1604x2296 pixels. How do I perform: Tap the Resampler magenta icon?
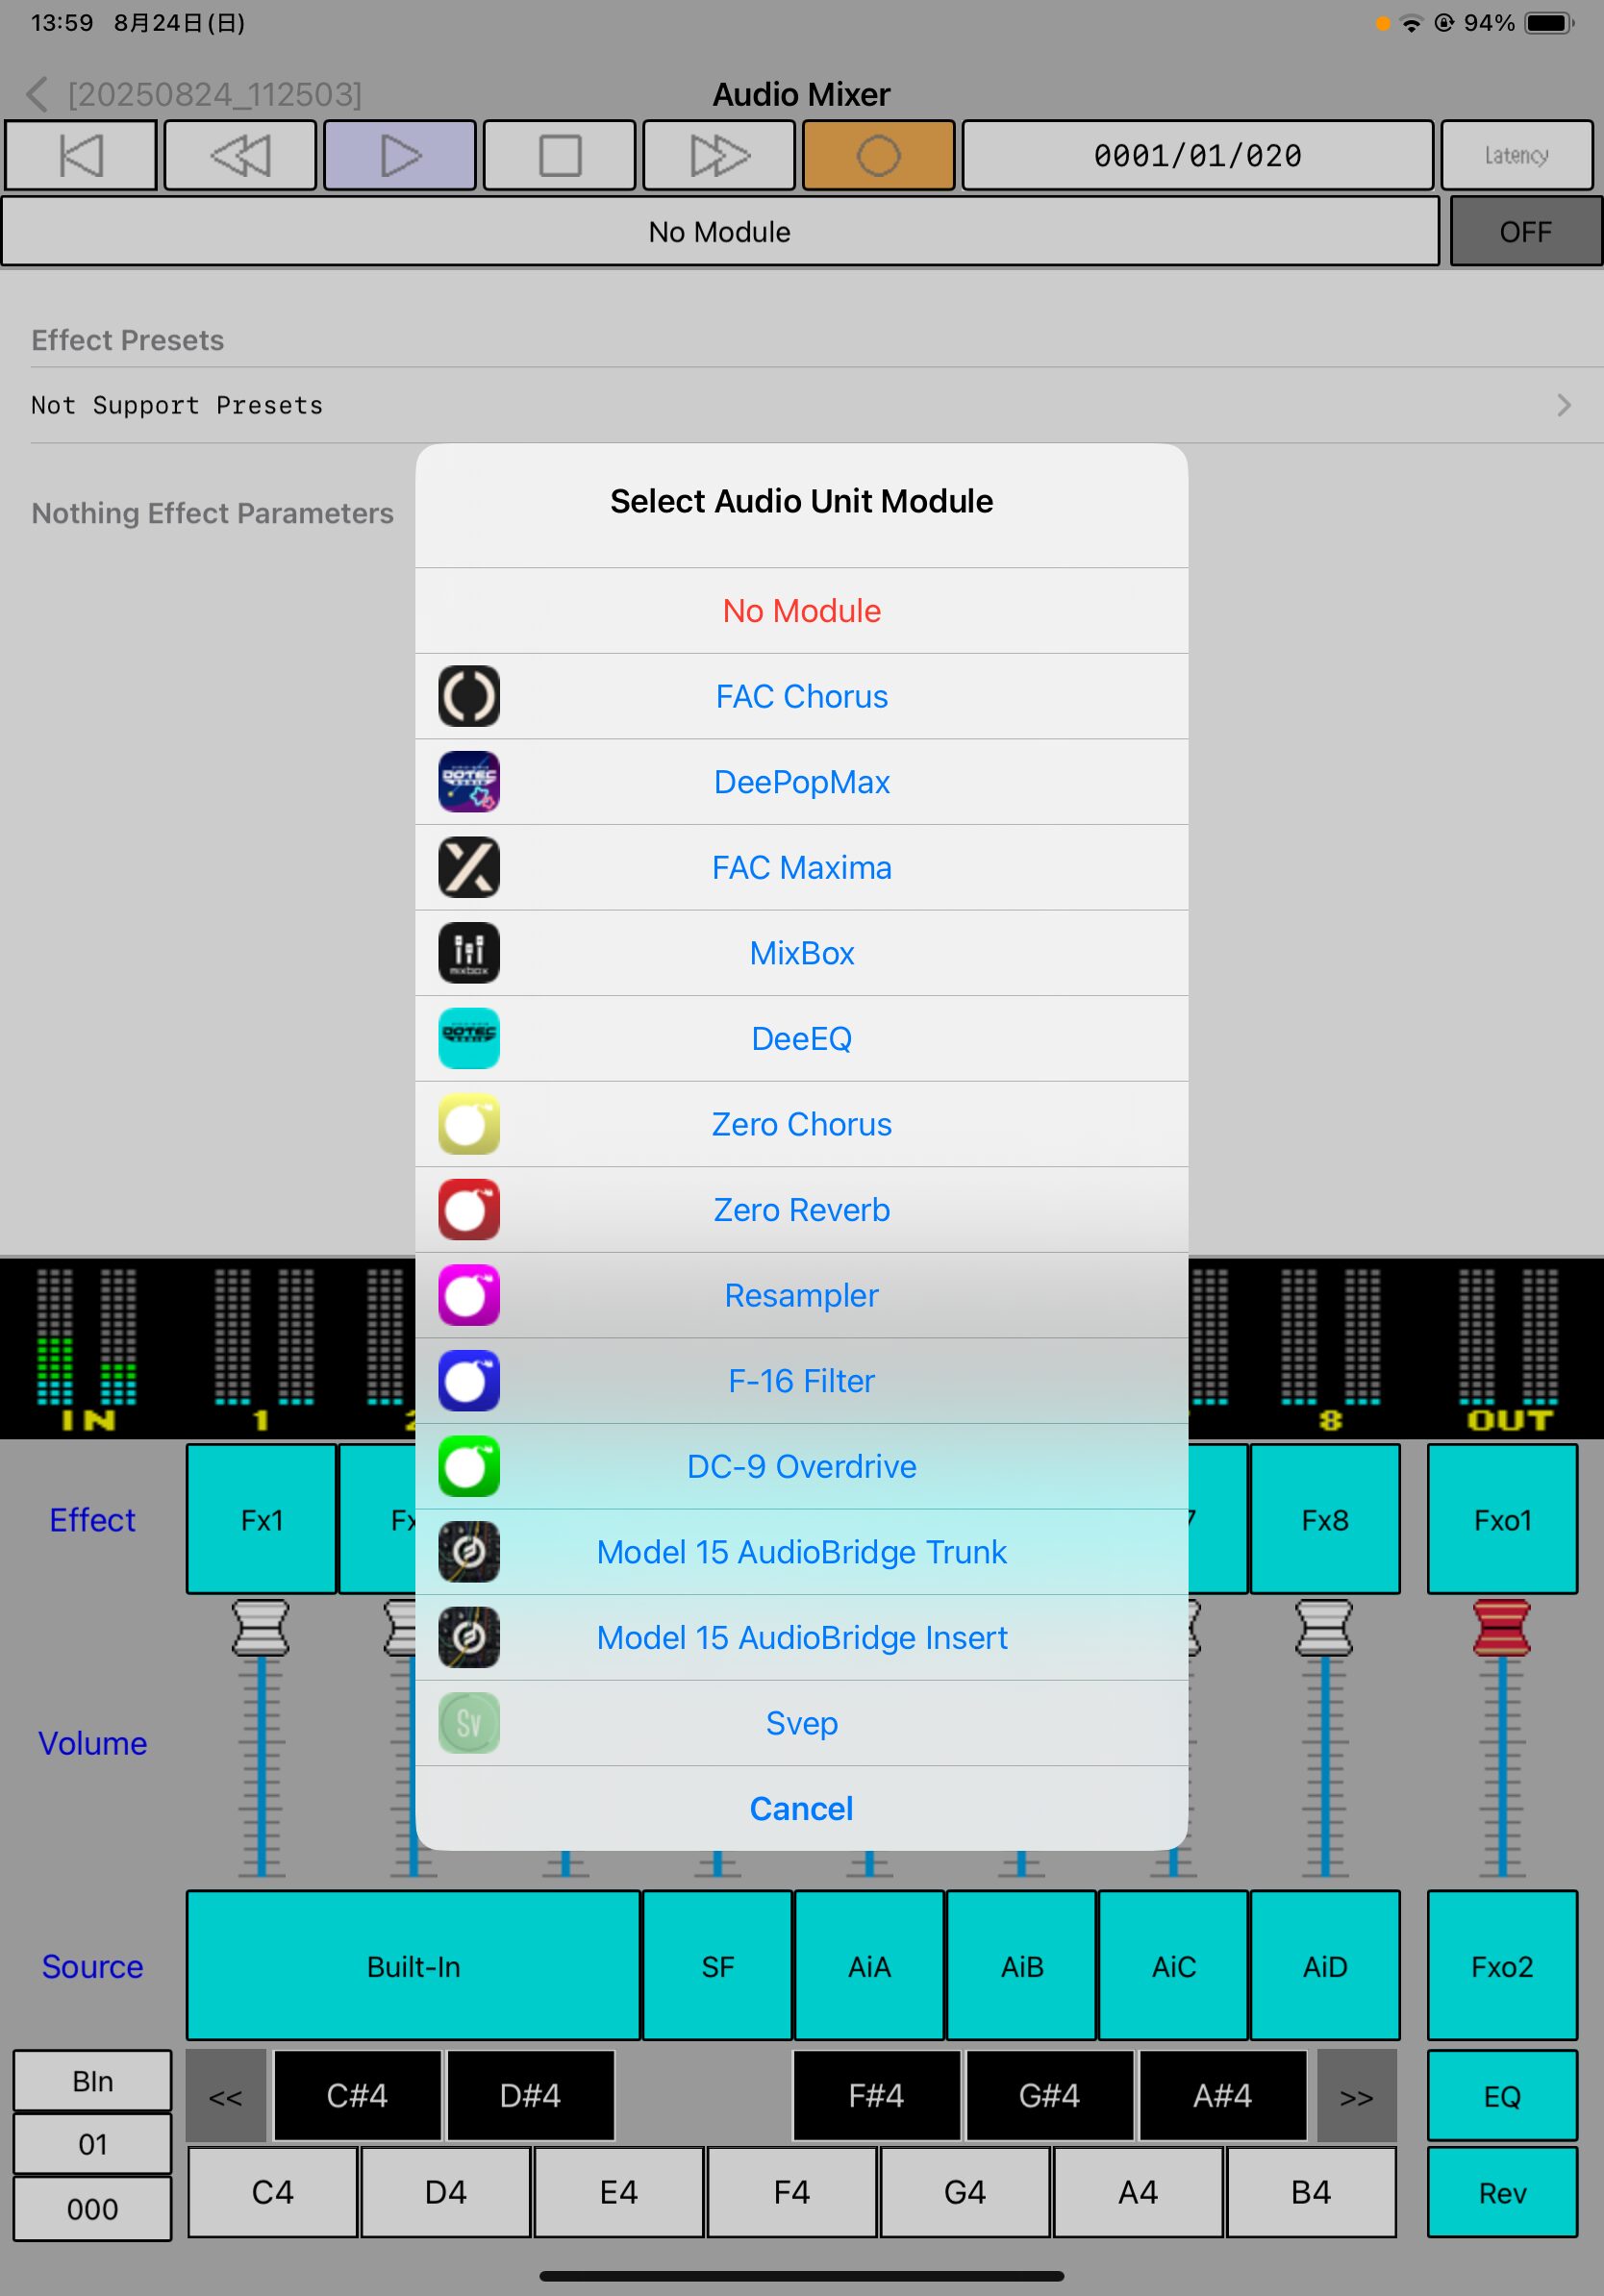[469, 1295]
